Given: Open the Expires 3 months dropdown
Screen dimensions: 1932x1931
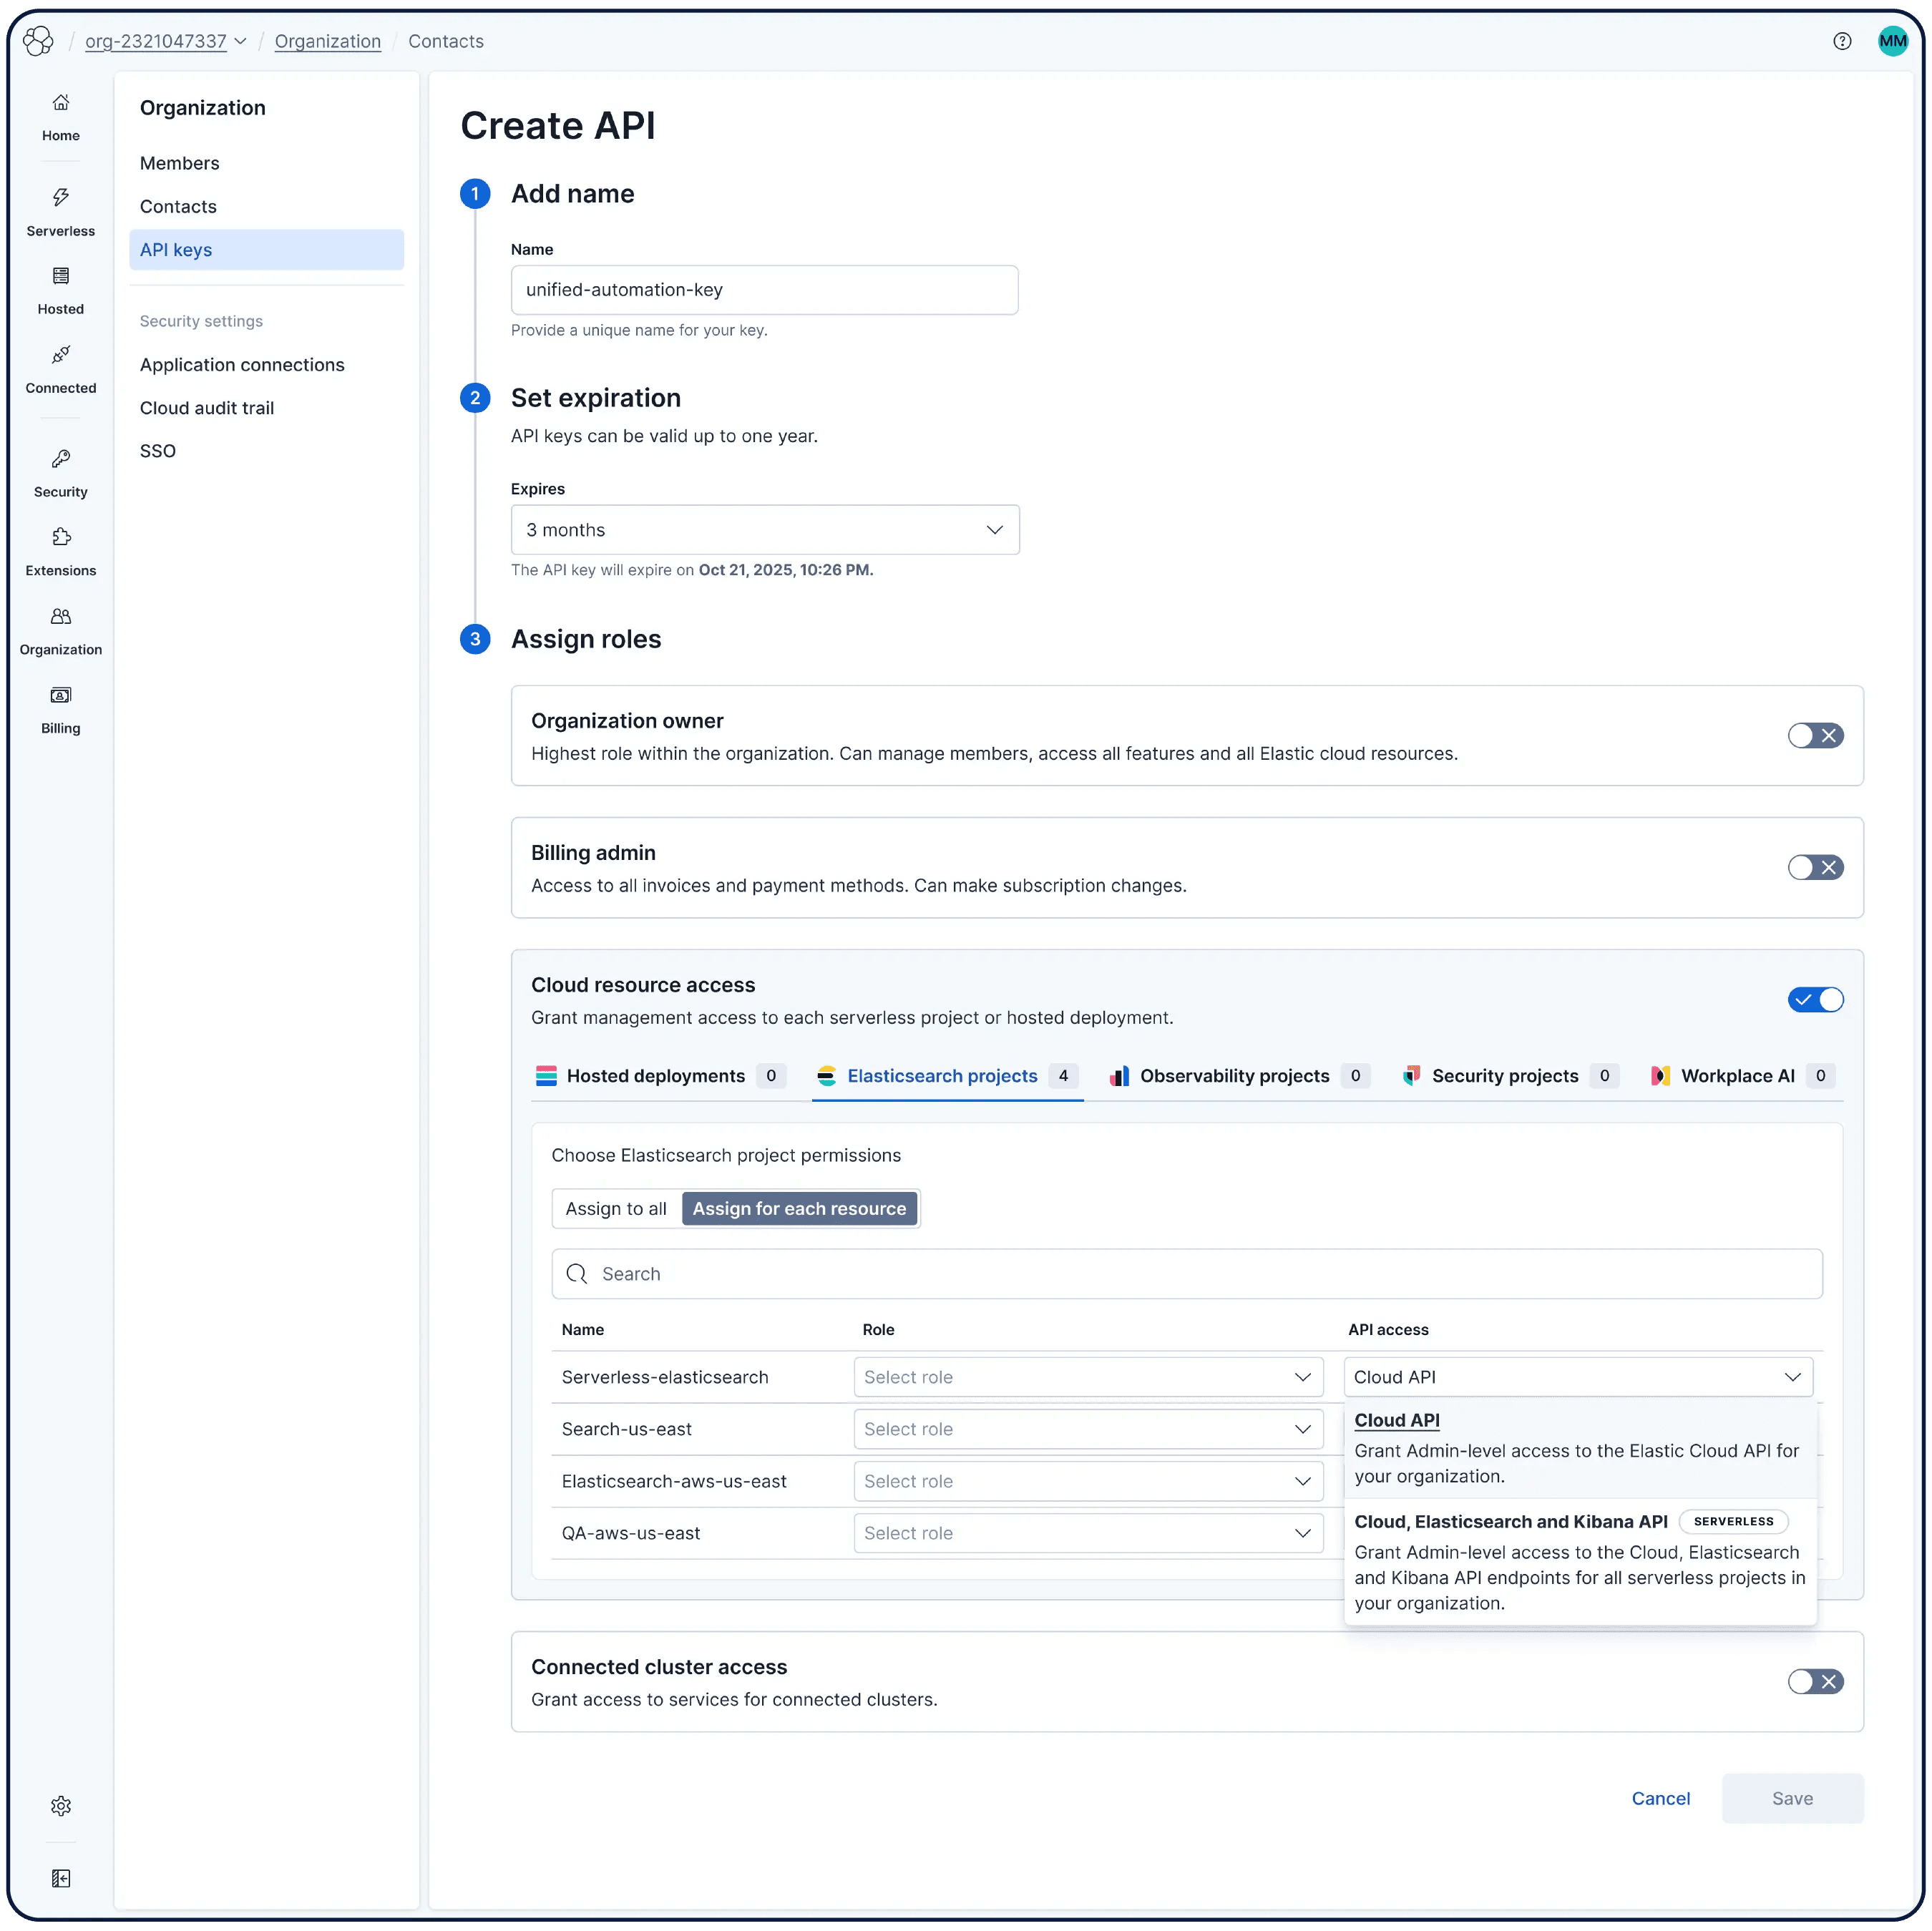Looking at the screenshot, I should pos(765,530).
